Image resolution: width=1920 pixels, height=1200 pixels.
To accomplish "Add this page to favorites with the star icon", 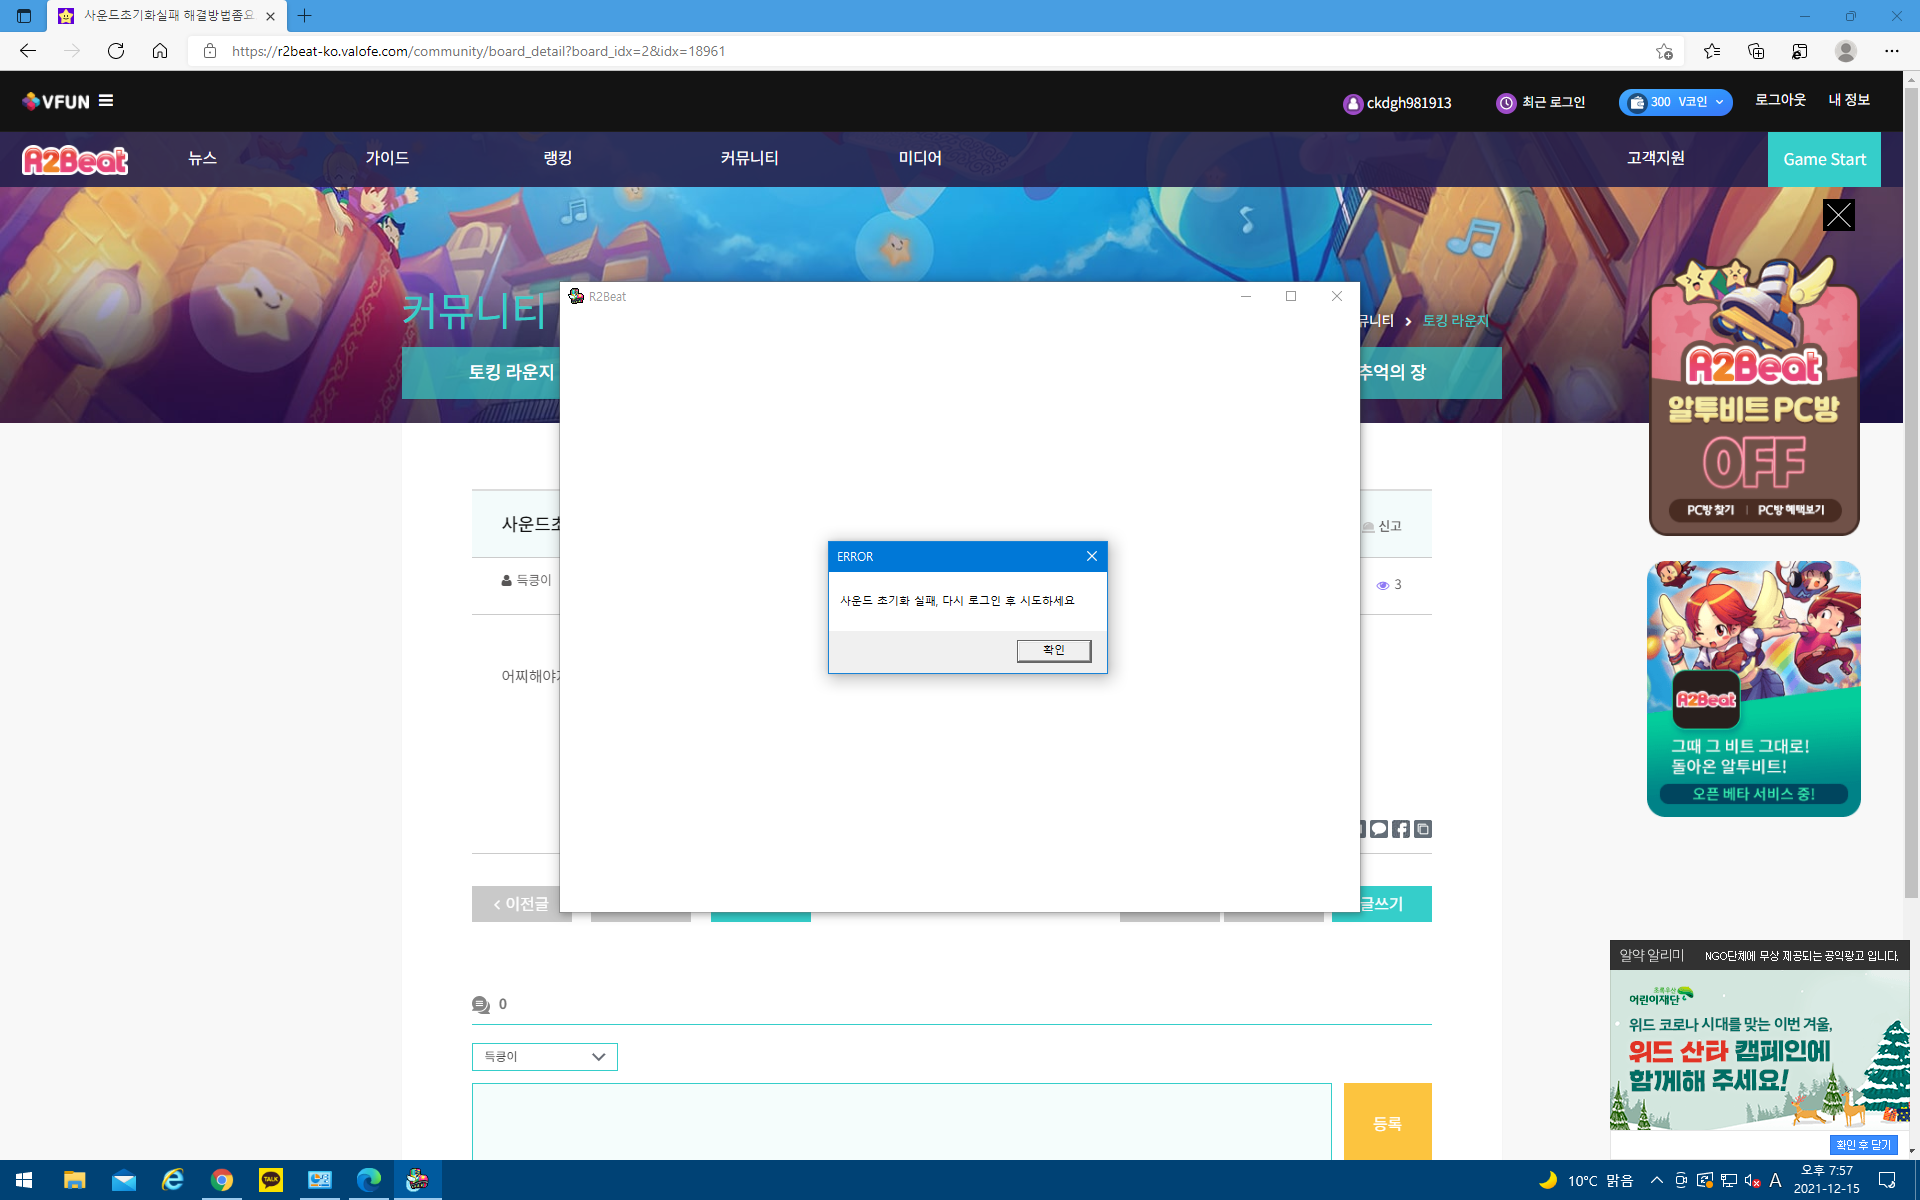I will [1664, 51].
